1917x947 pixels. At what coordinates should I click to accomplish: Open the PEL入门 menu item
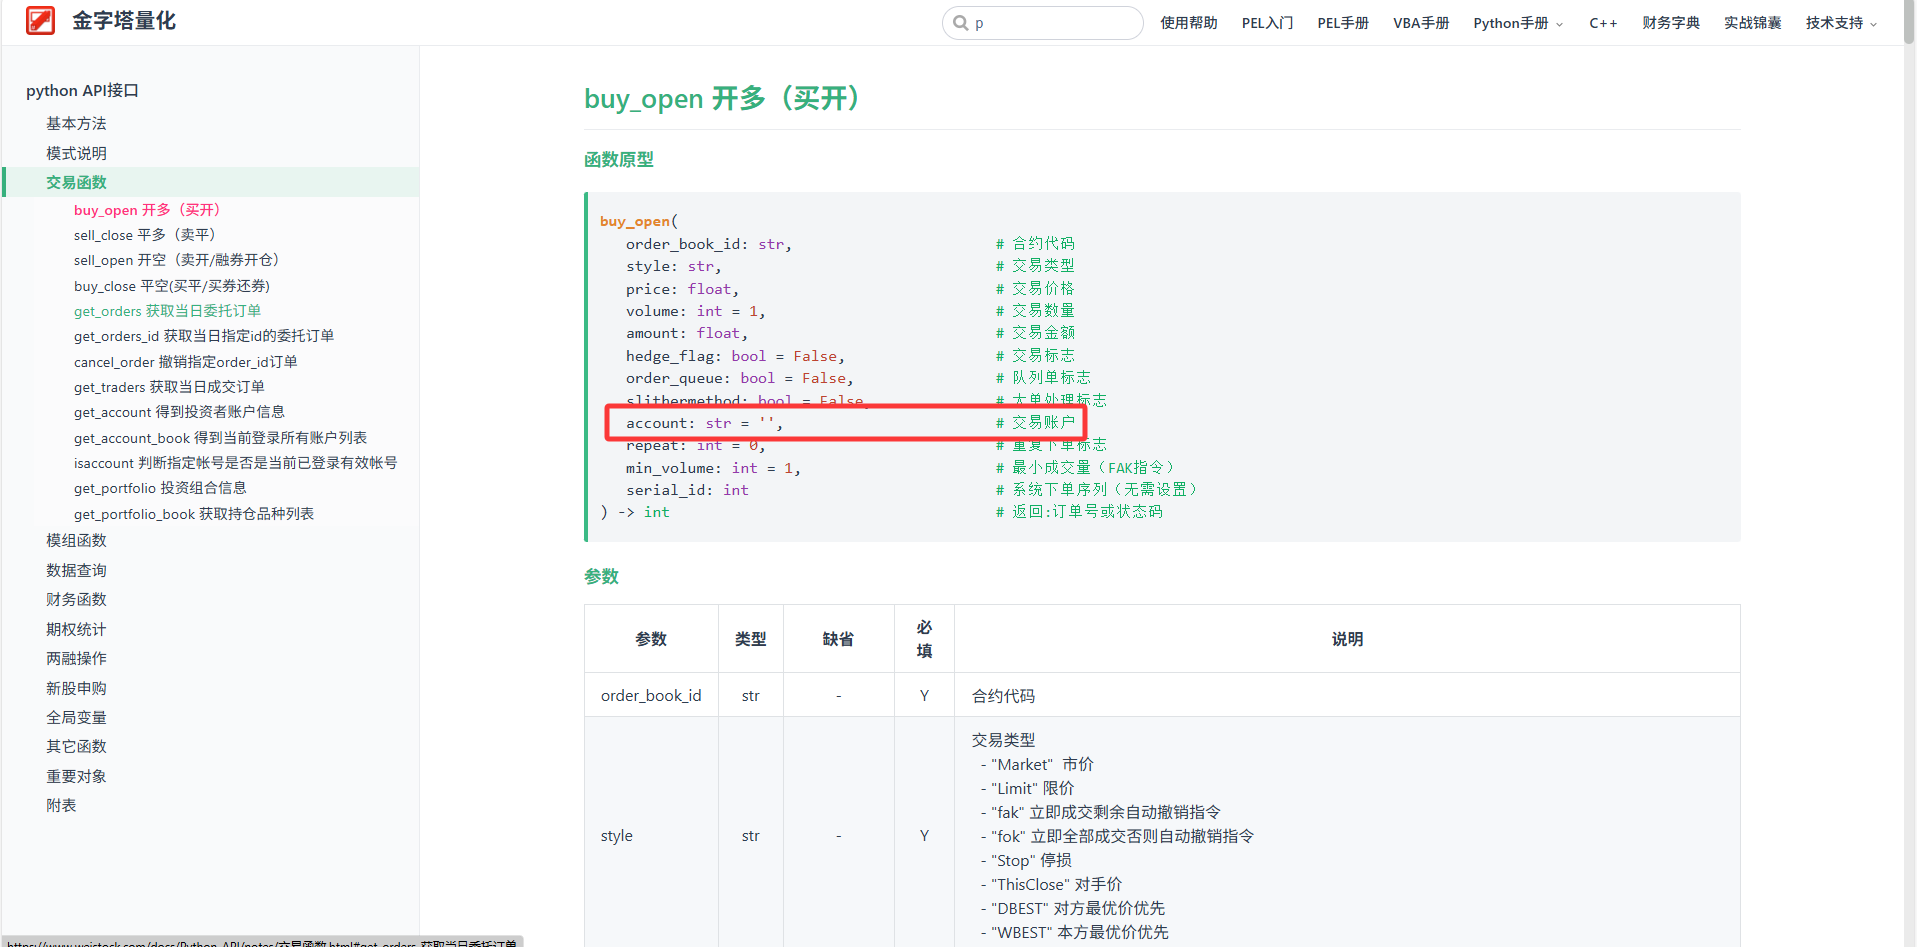click(1267, 23)
